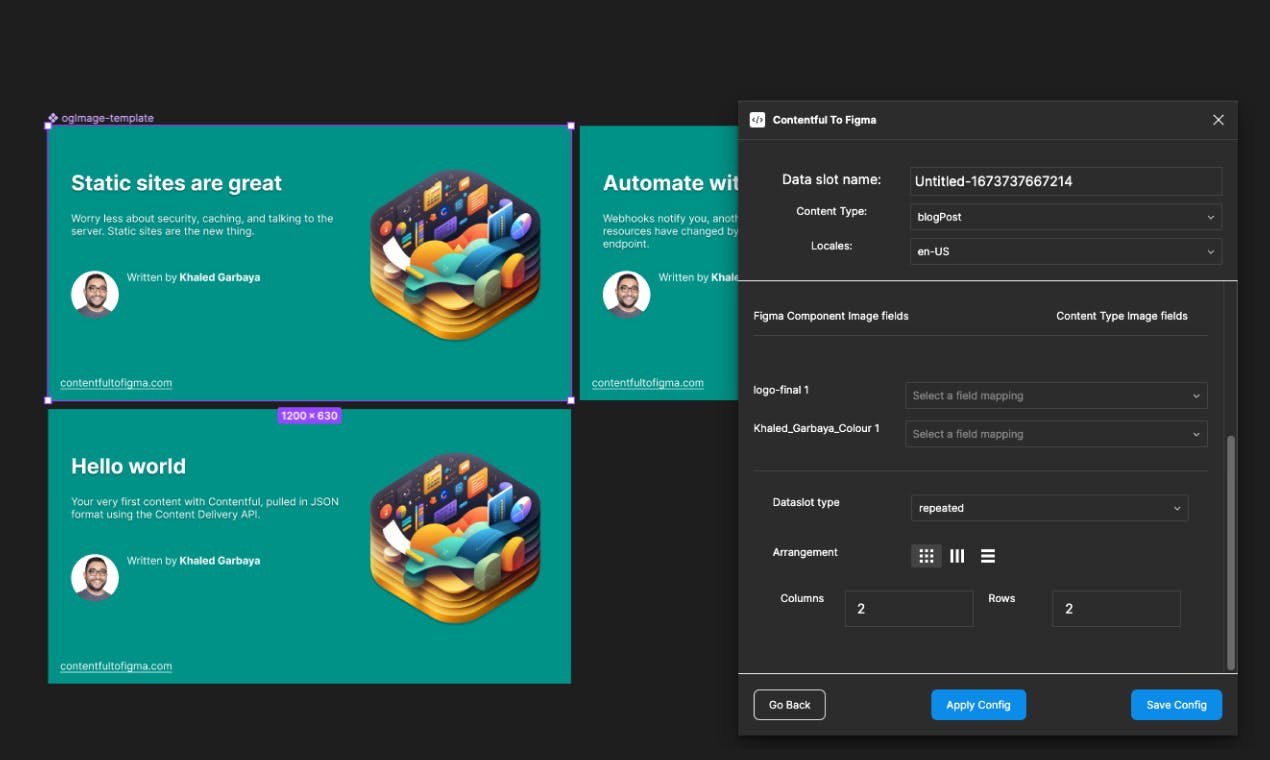This screenshot has width=1270, height=760.
Task: Click contentfultofigma.com link in Hello world card
Action: [116, 666]
